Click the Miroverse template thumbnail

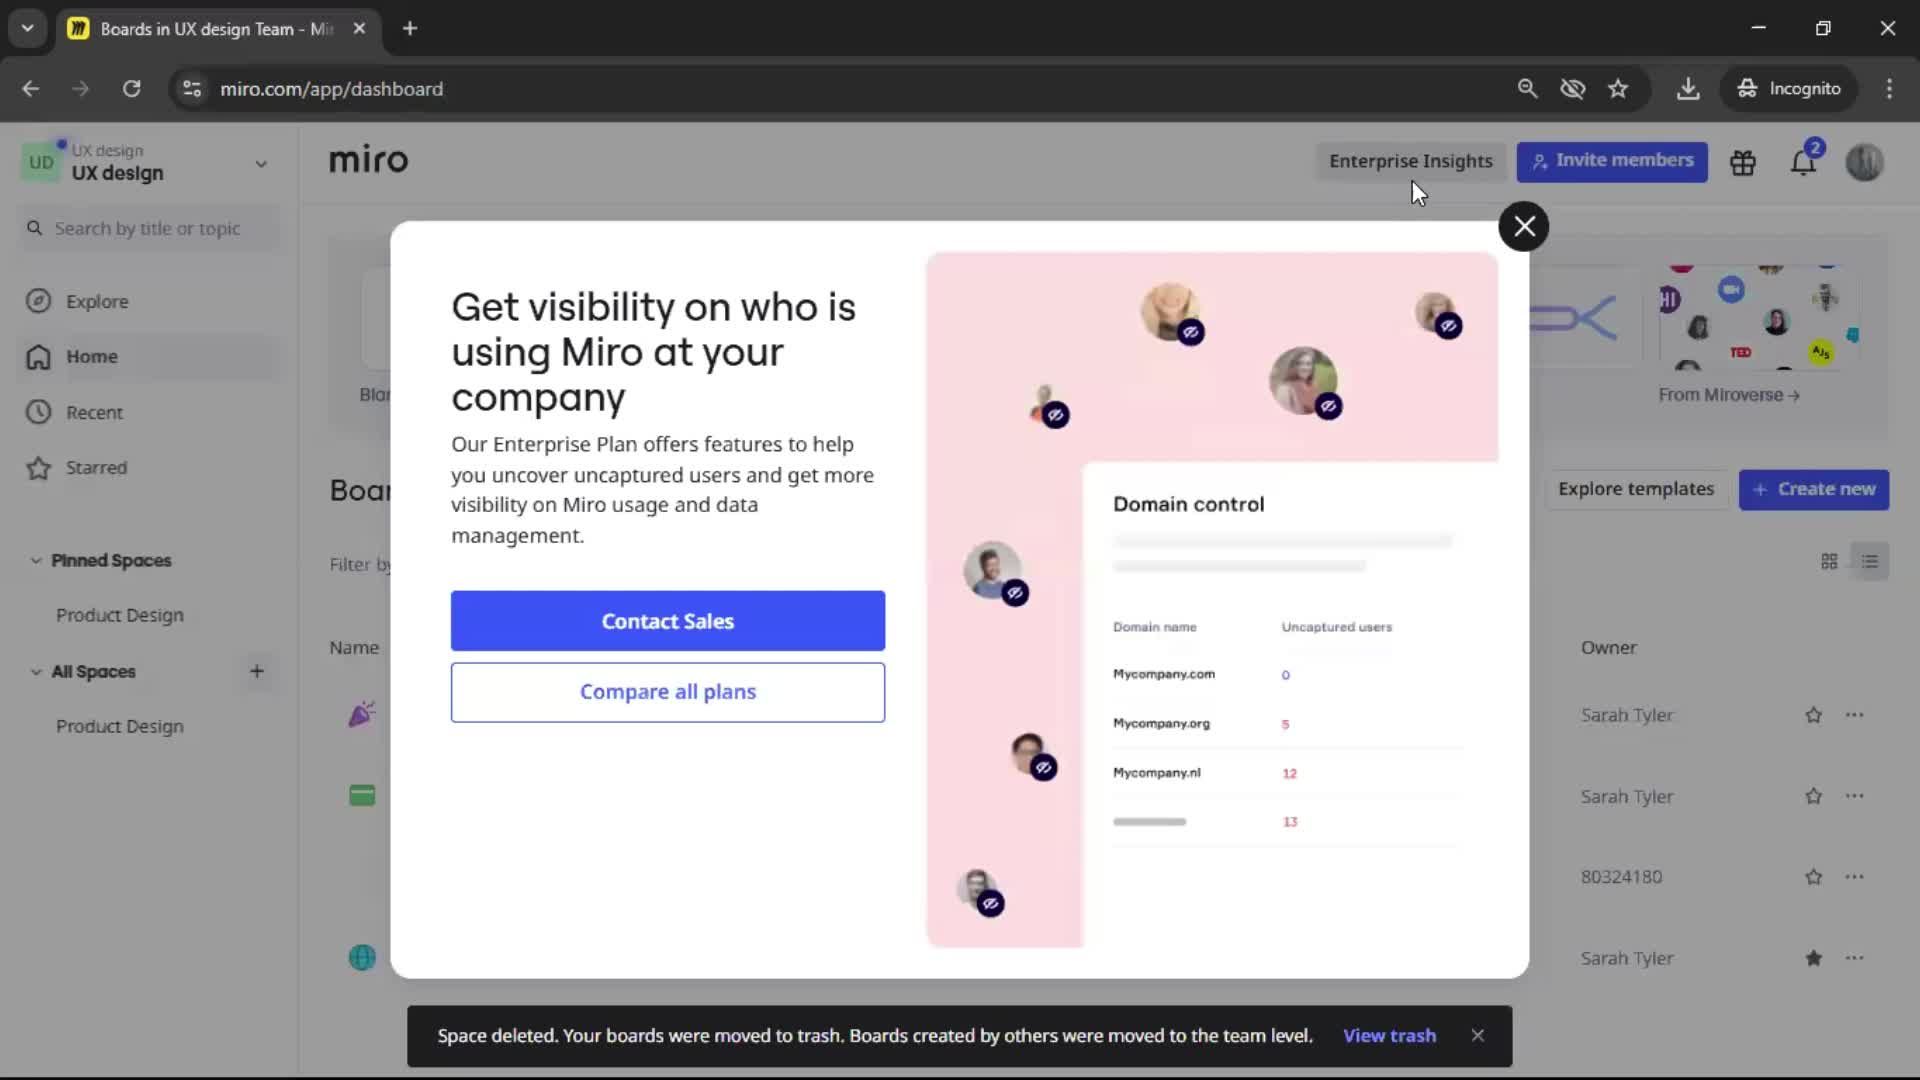pyautogui.click(x=1760, y=318)
